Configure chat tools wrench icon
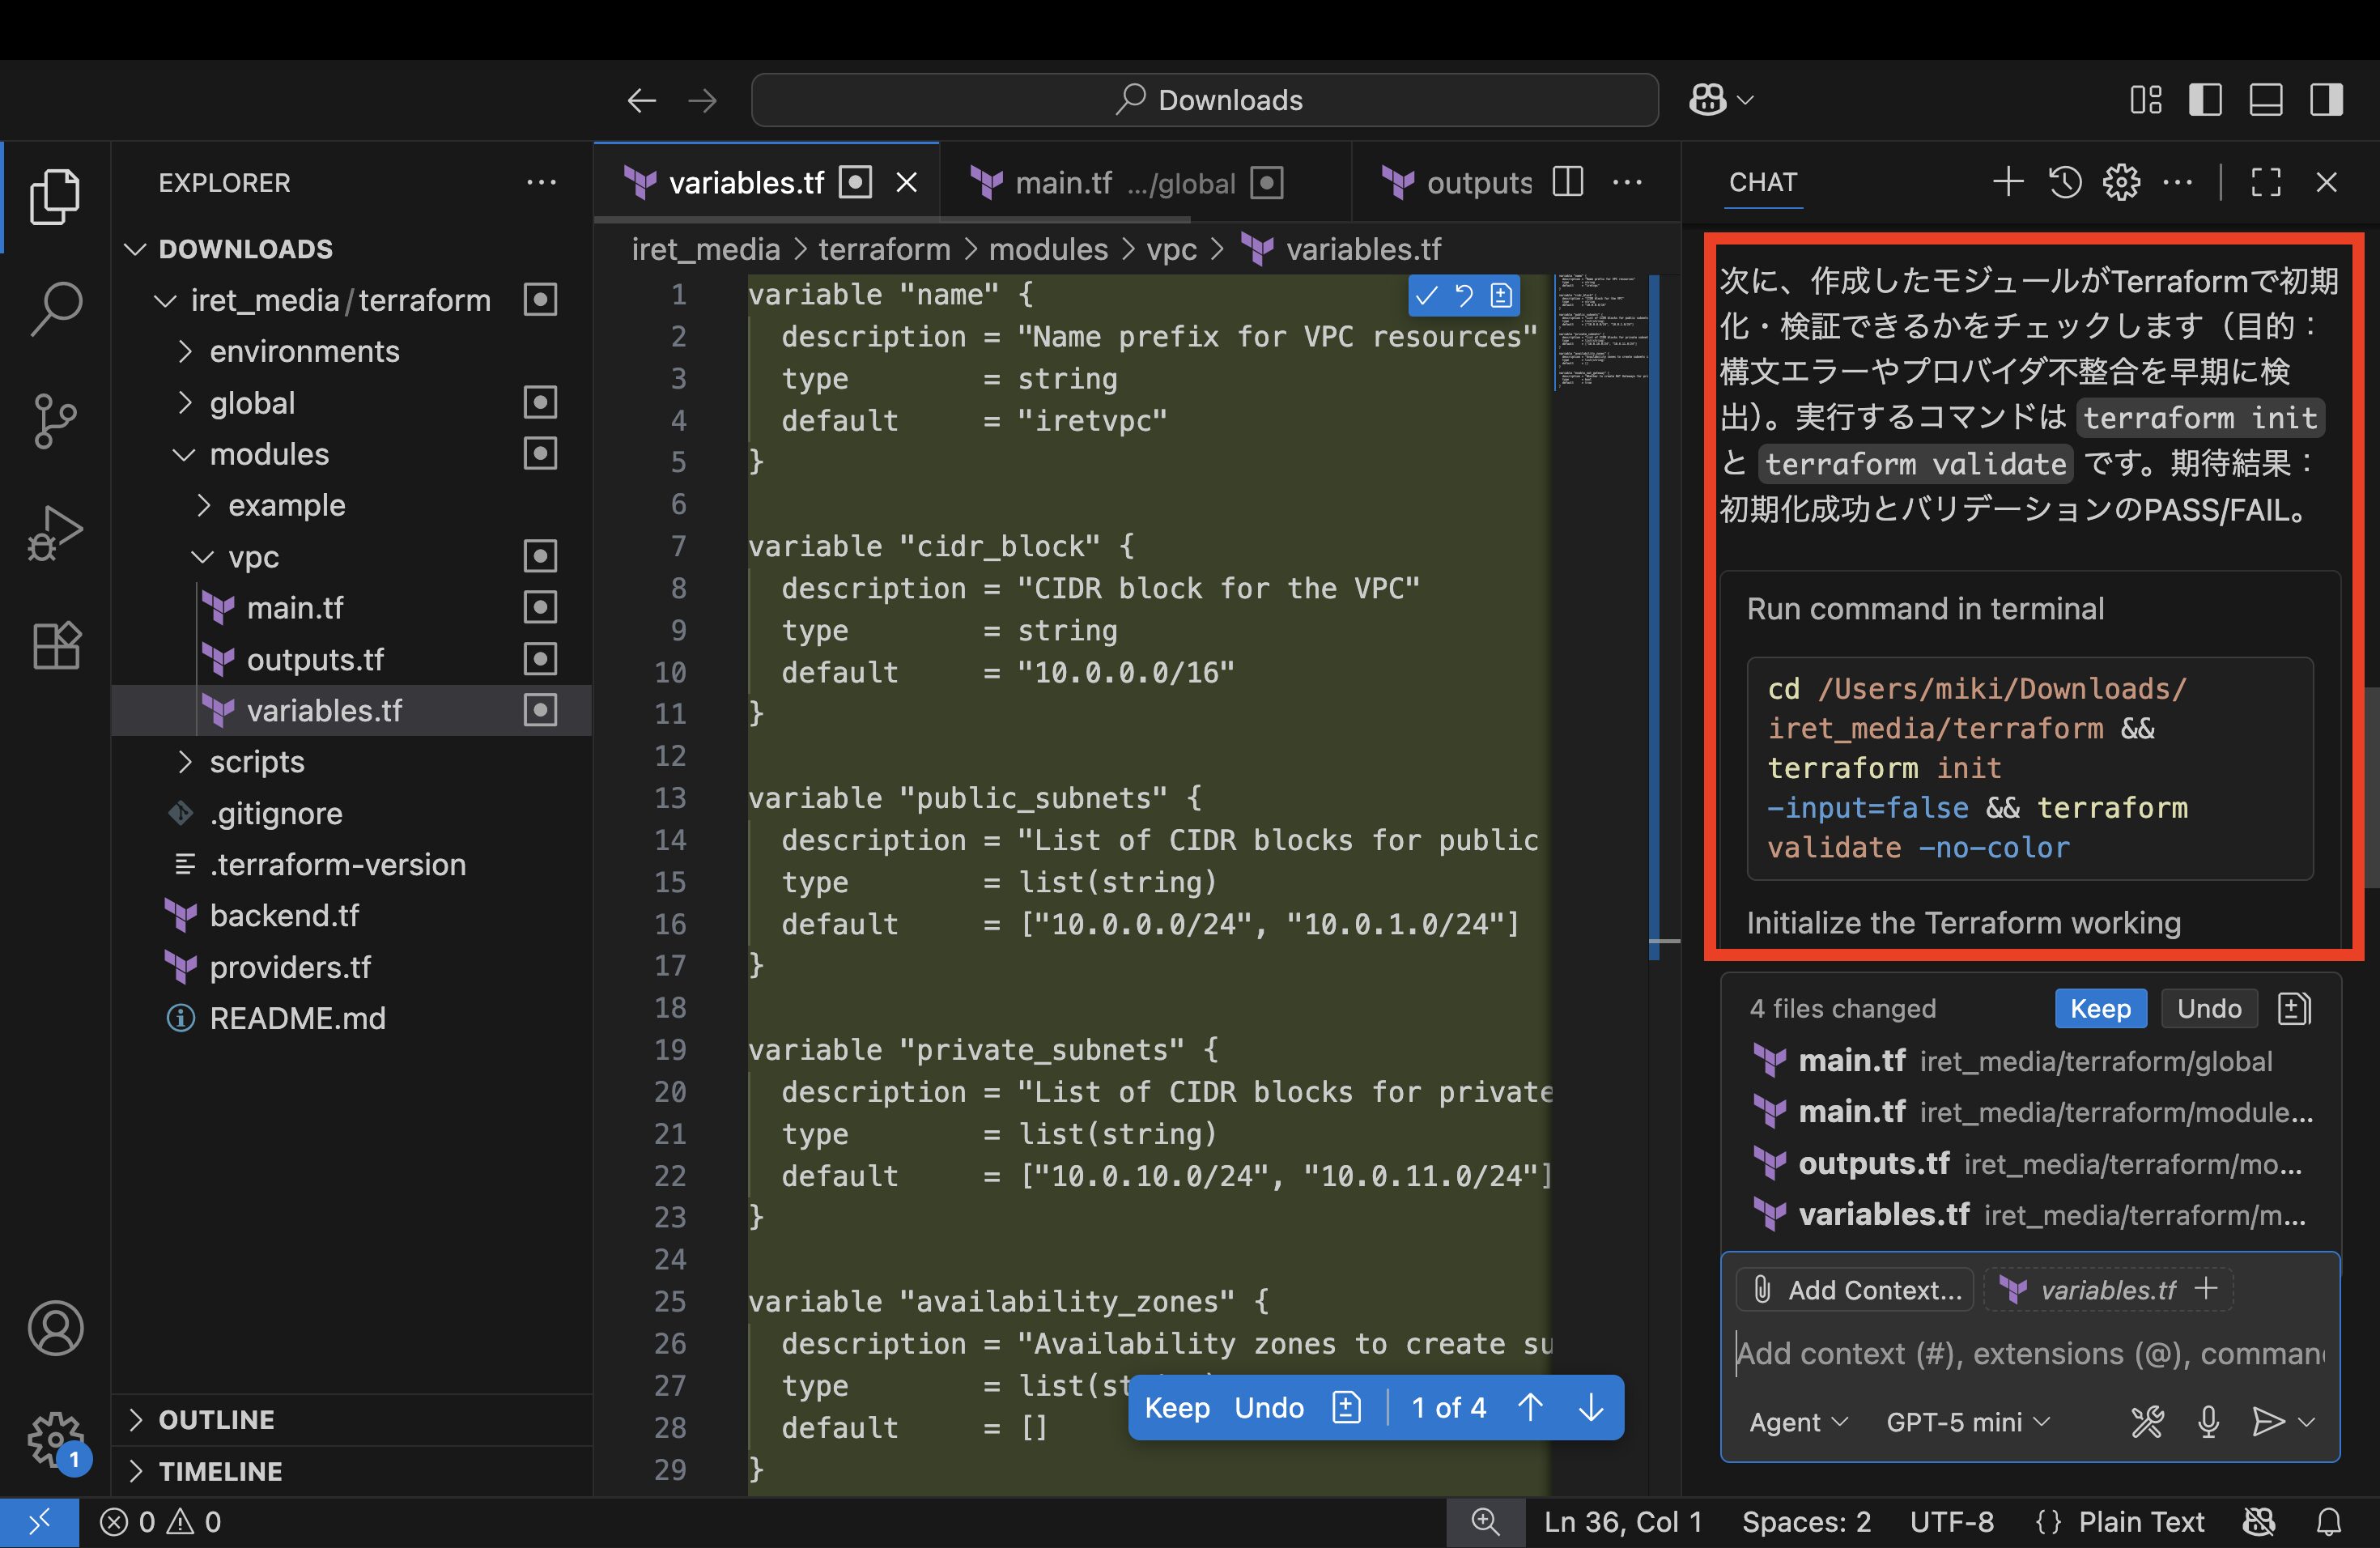Image resolution: width=2380 pixels, height=1548 pixels. tap(2147, 1421)
